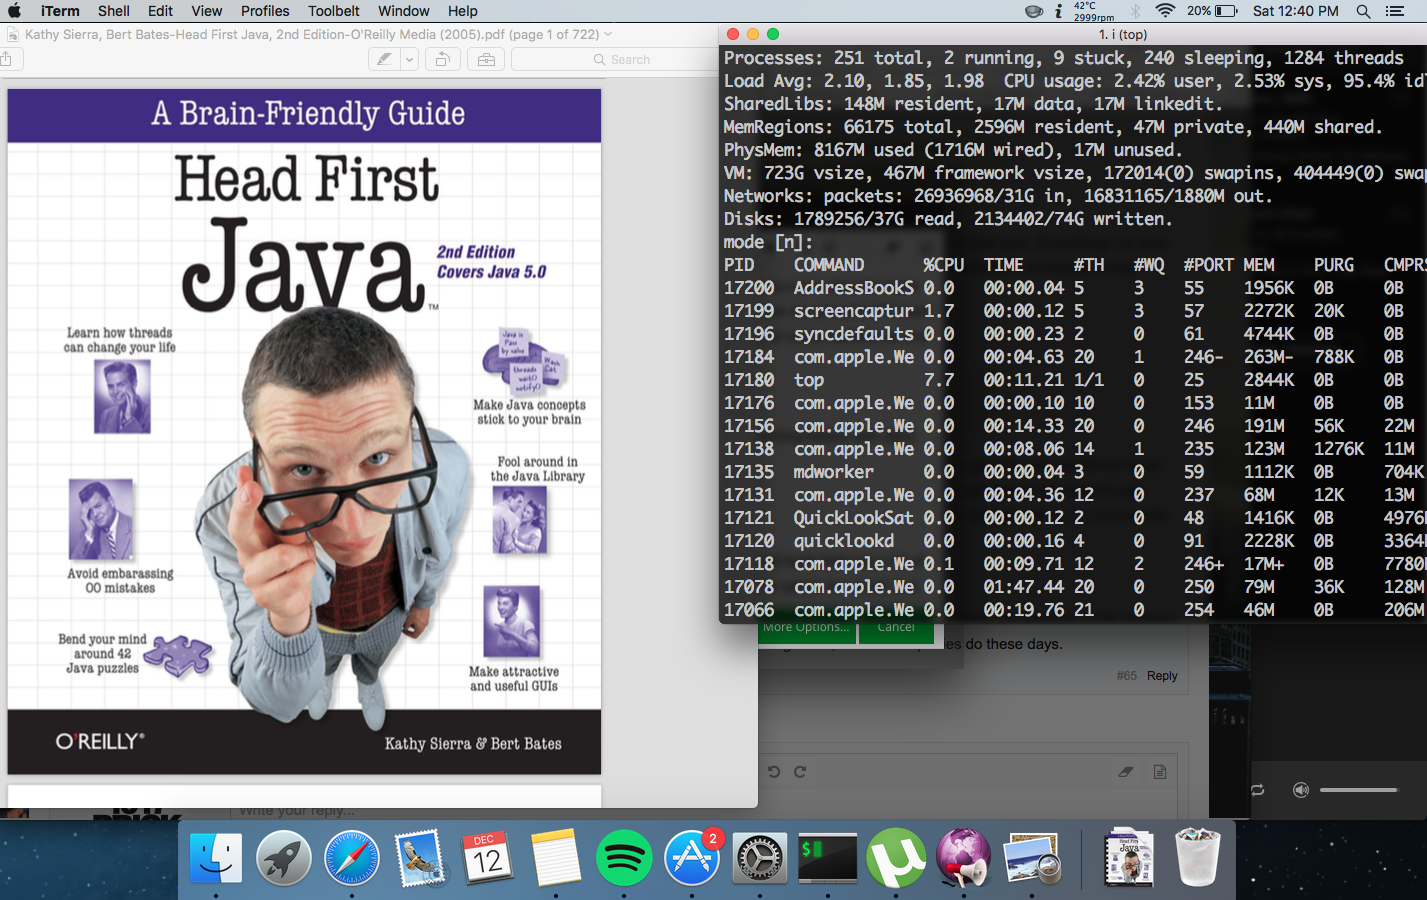Screen dimensions: 1427x900
Task: Click the cloud status icon in menu bar
Action: click(x=1034, y=11)
